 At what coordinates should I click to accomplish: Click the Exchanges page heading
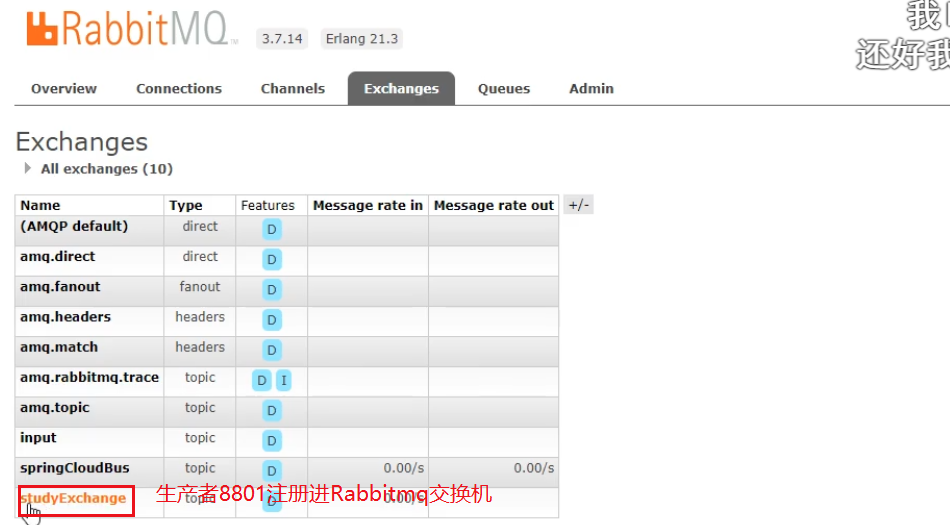pos(82,142)
